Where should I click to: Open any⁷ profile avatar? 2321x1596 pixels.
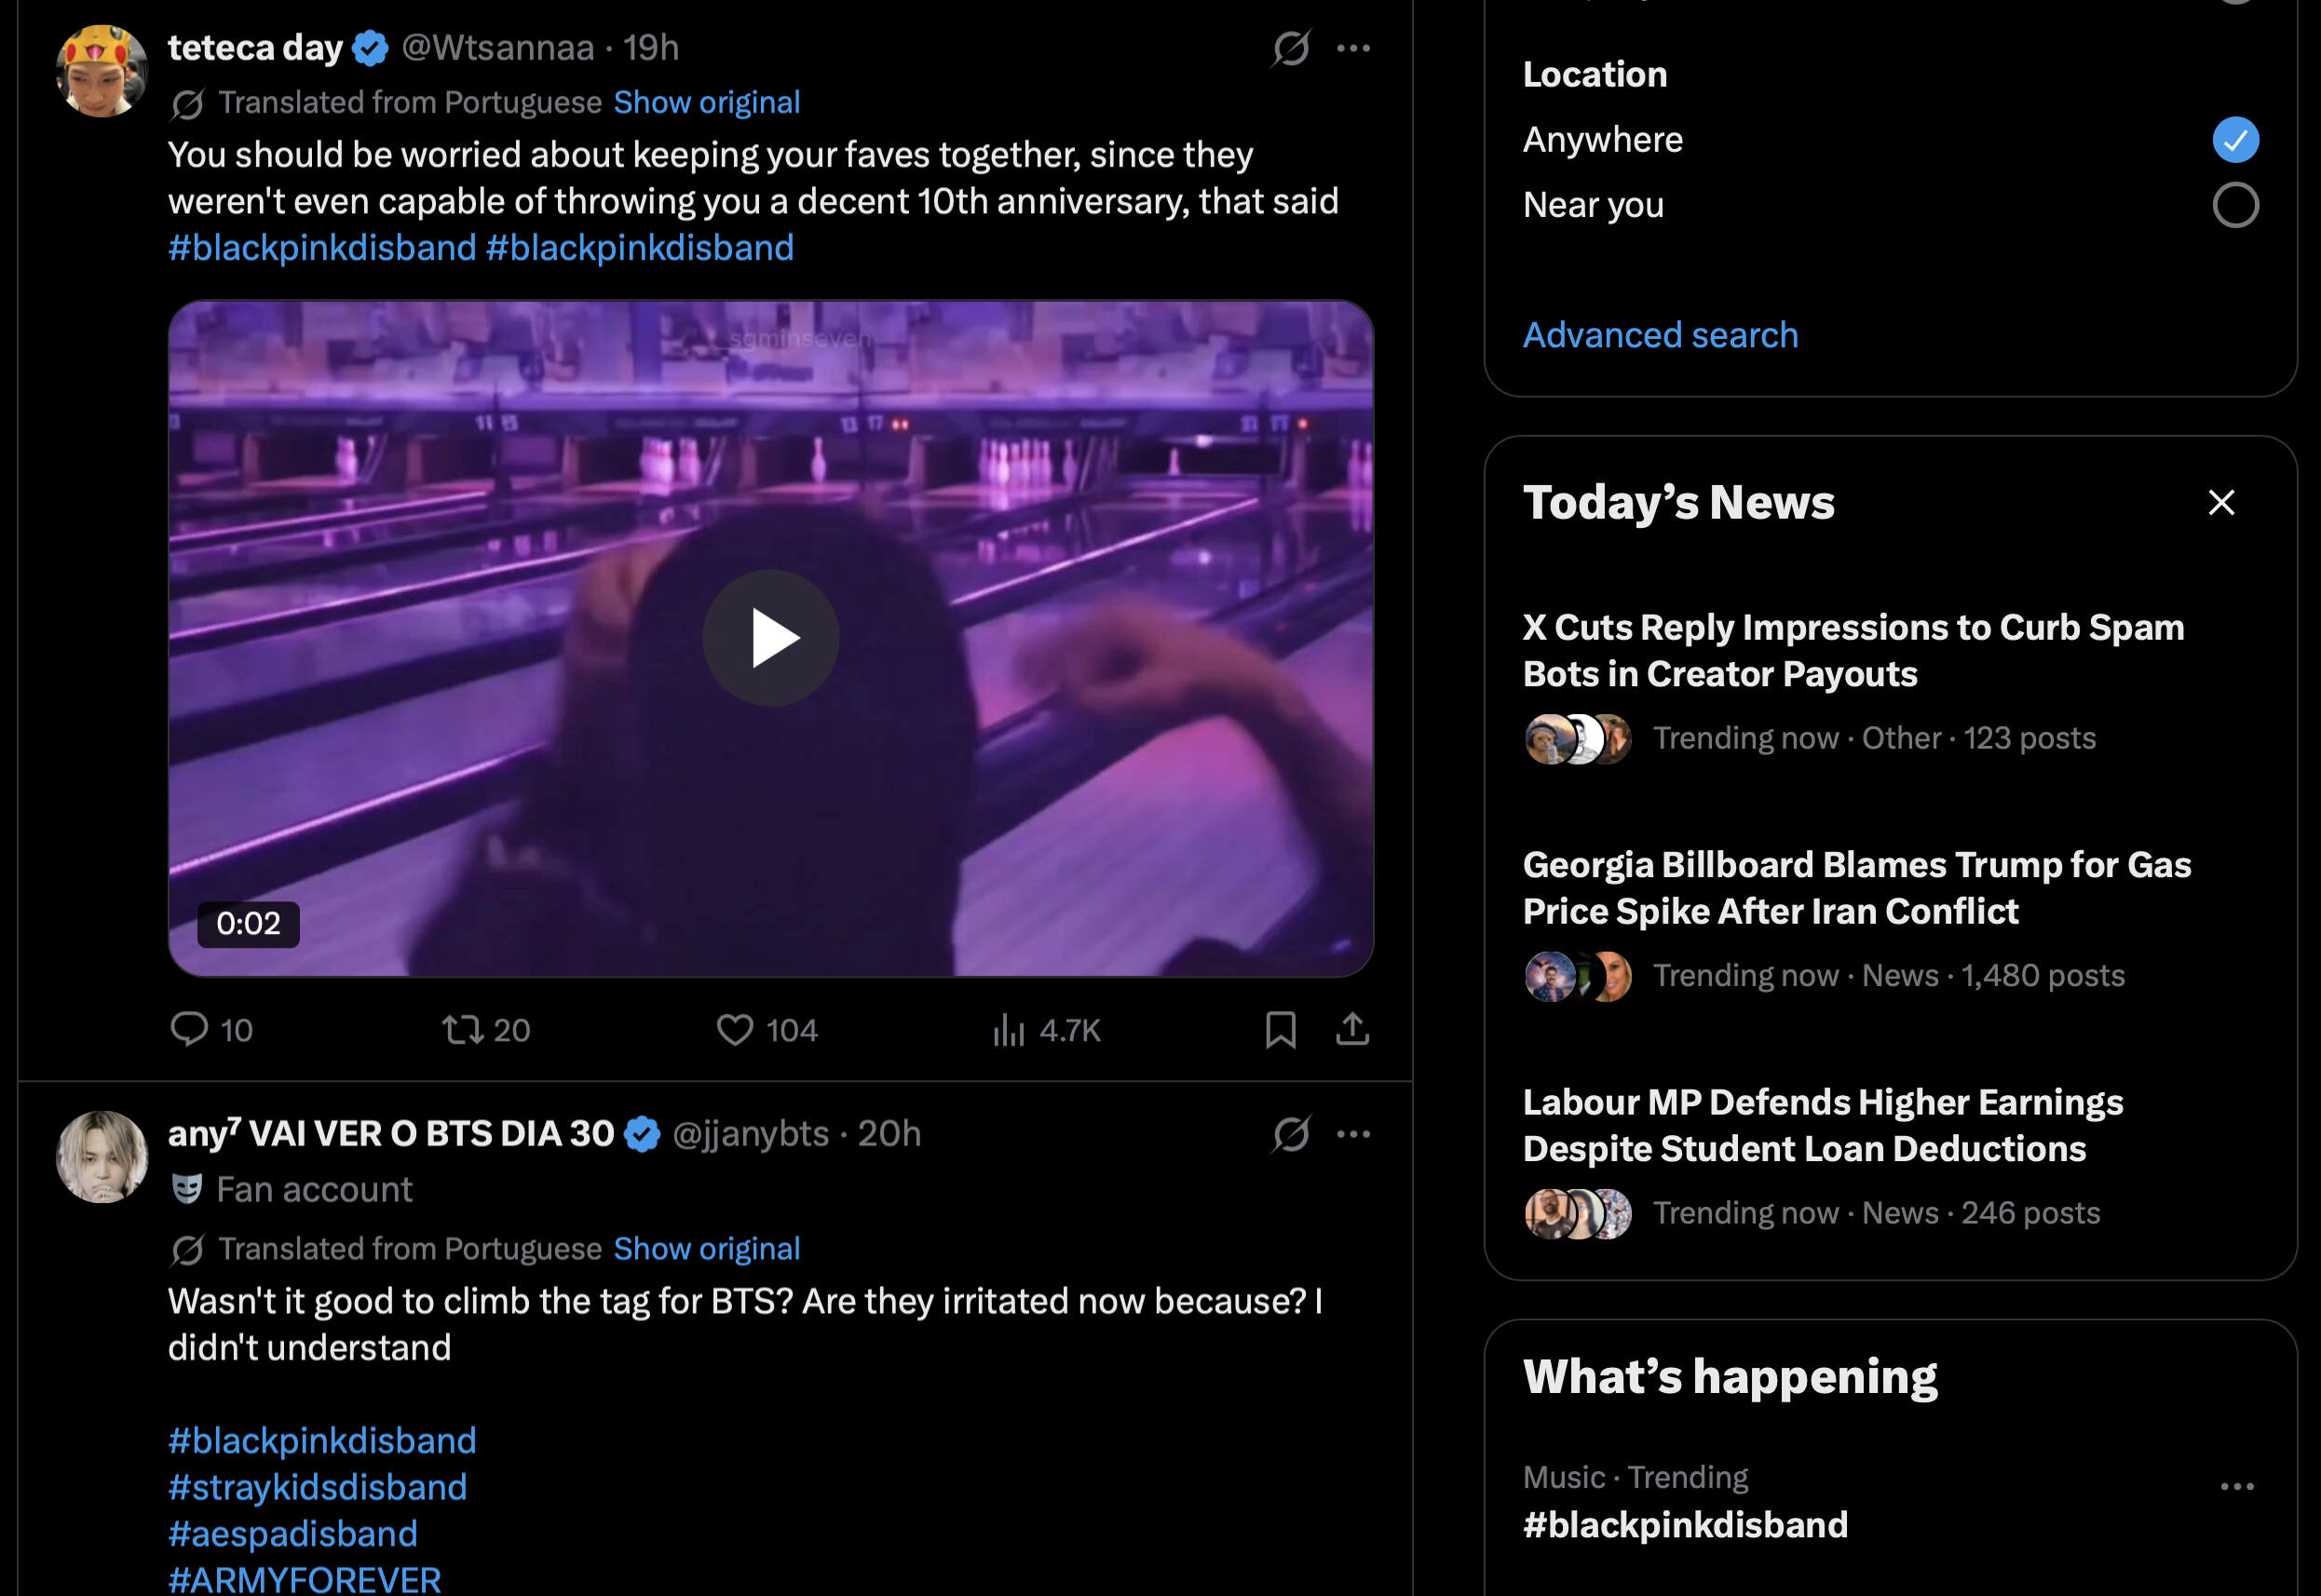(x=102, y=1157)
